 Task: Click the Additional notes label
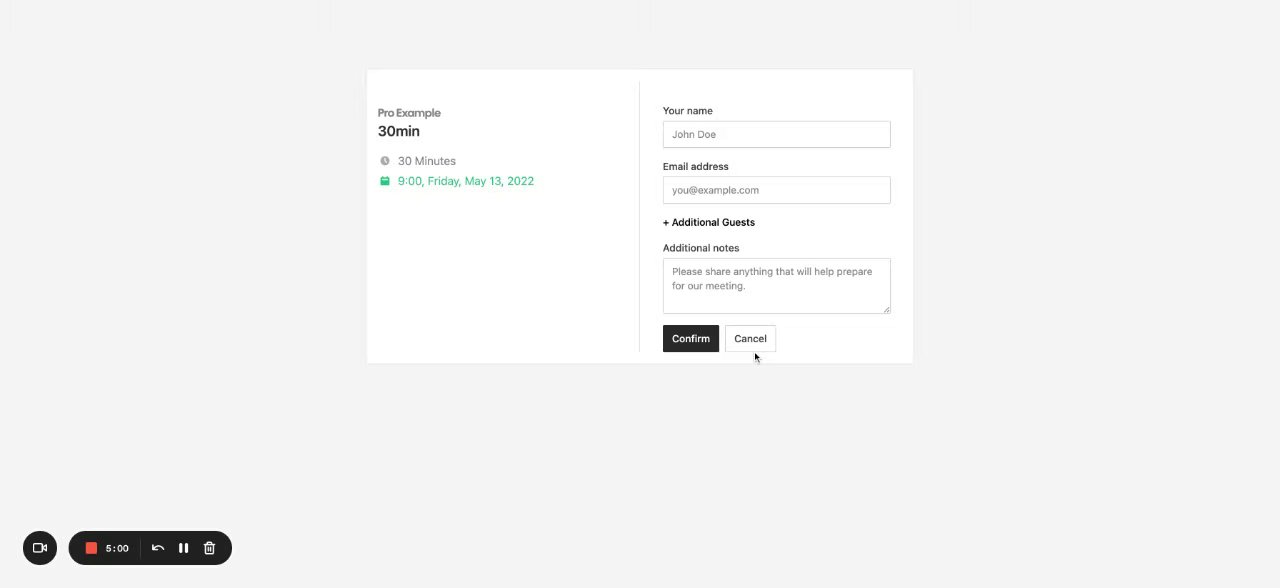pos(701,248)
